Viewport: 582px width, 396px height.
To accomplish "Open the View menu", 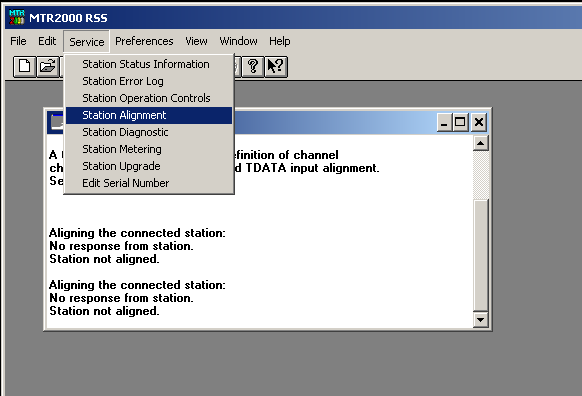I will coord(196,41).
